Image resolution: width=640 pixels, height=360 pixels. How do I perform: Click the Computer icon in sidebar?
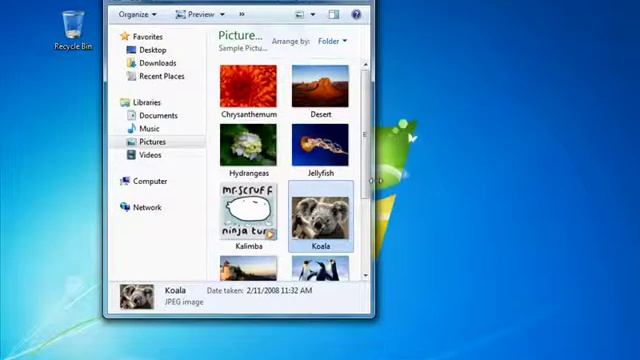point(125,181)
